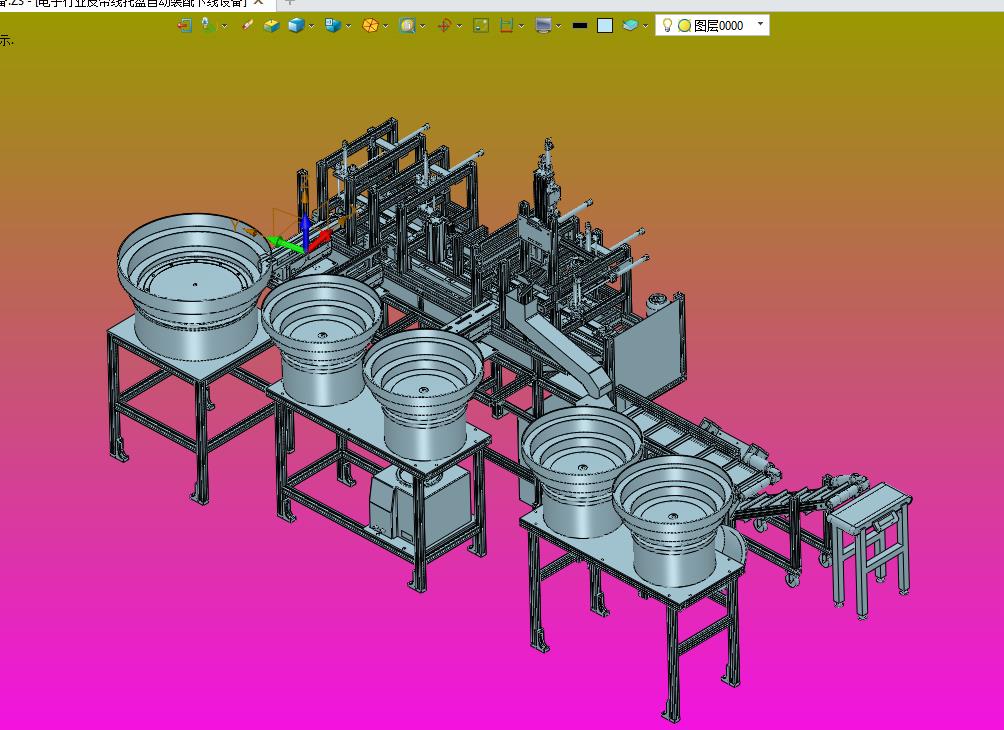1004x730 pixels.
Task: Open the 图层0000 layer dropdown
Action: pyautogui.click(x=760, y=24)
